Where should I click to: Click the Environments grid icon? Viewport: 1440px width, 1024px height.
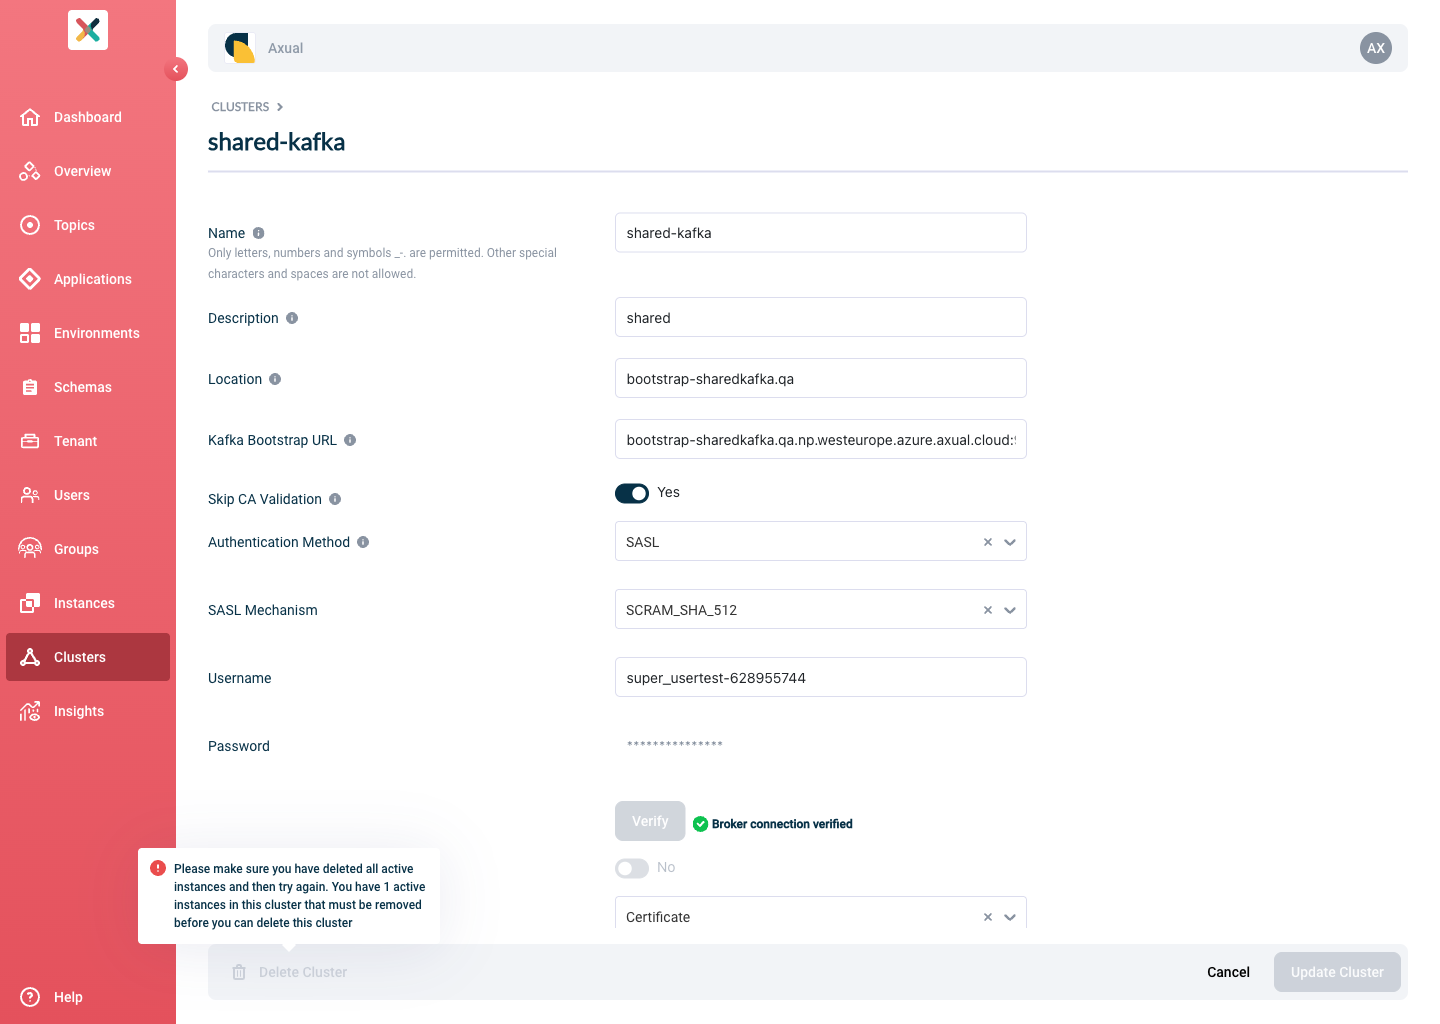click(x=30, y=333)
